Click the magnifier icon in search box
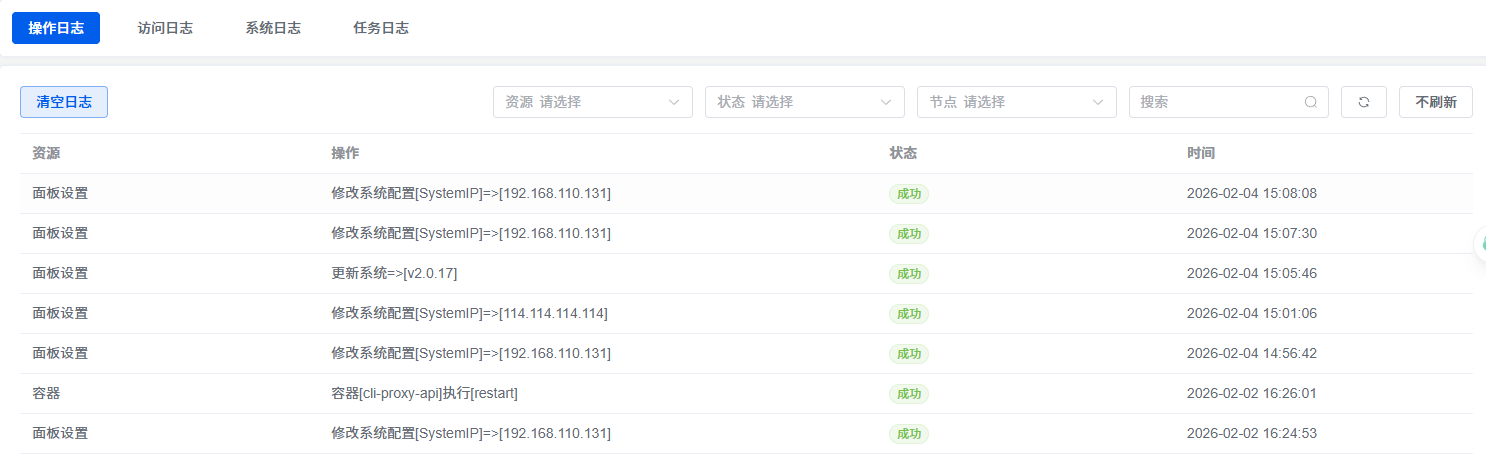1486x460 pixels. [x=1310, y=102]
